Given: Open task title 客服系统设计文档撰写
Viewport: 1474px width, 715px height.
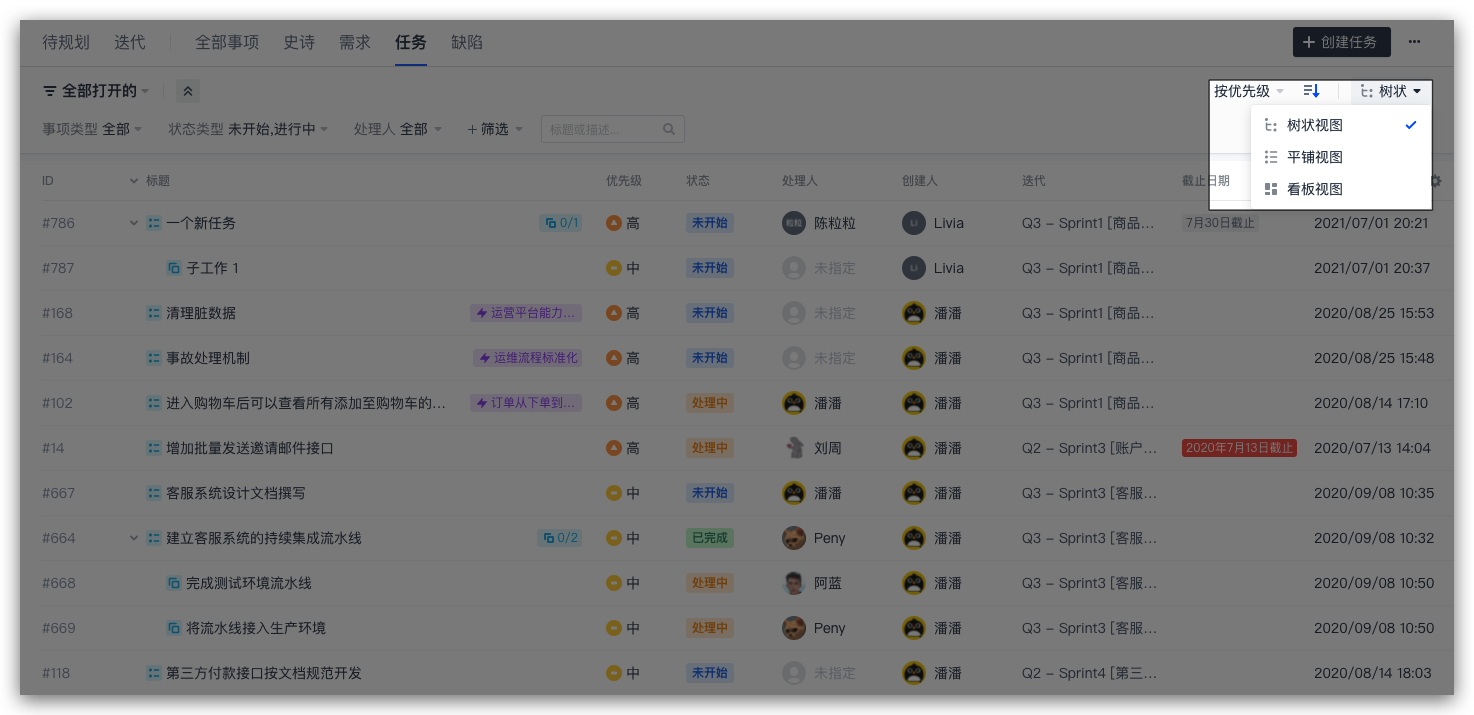Looking at the screenshot, I should (x=236, y=493).
